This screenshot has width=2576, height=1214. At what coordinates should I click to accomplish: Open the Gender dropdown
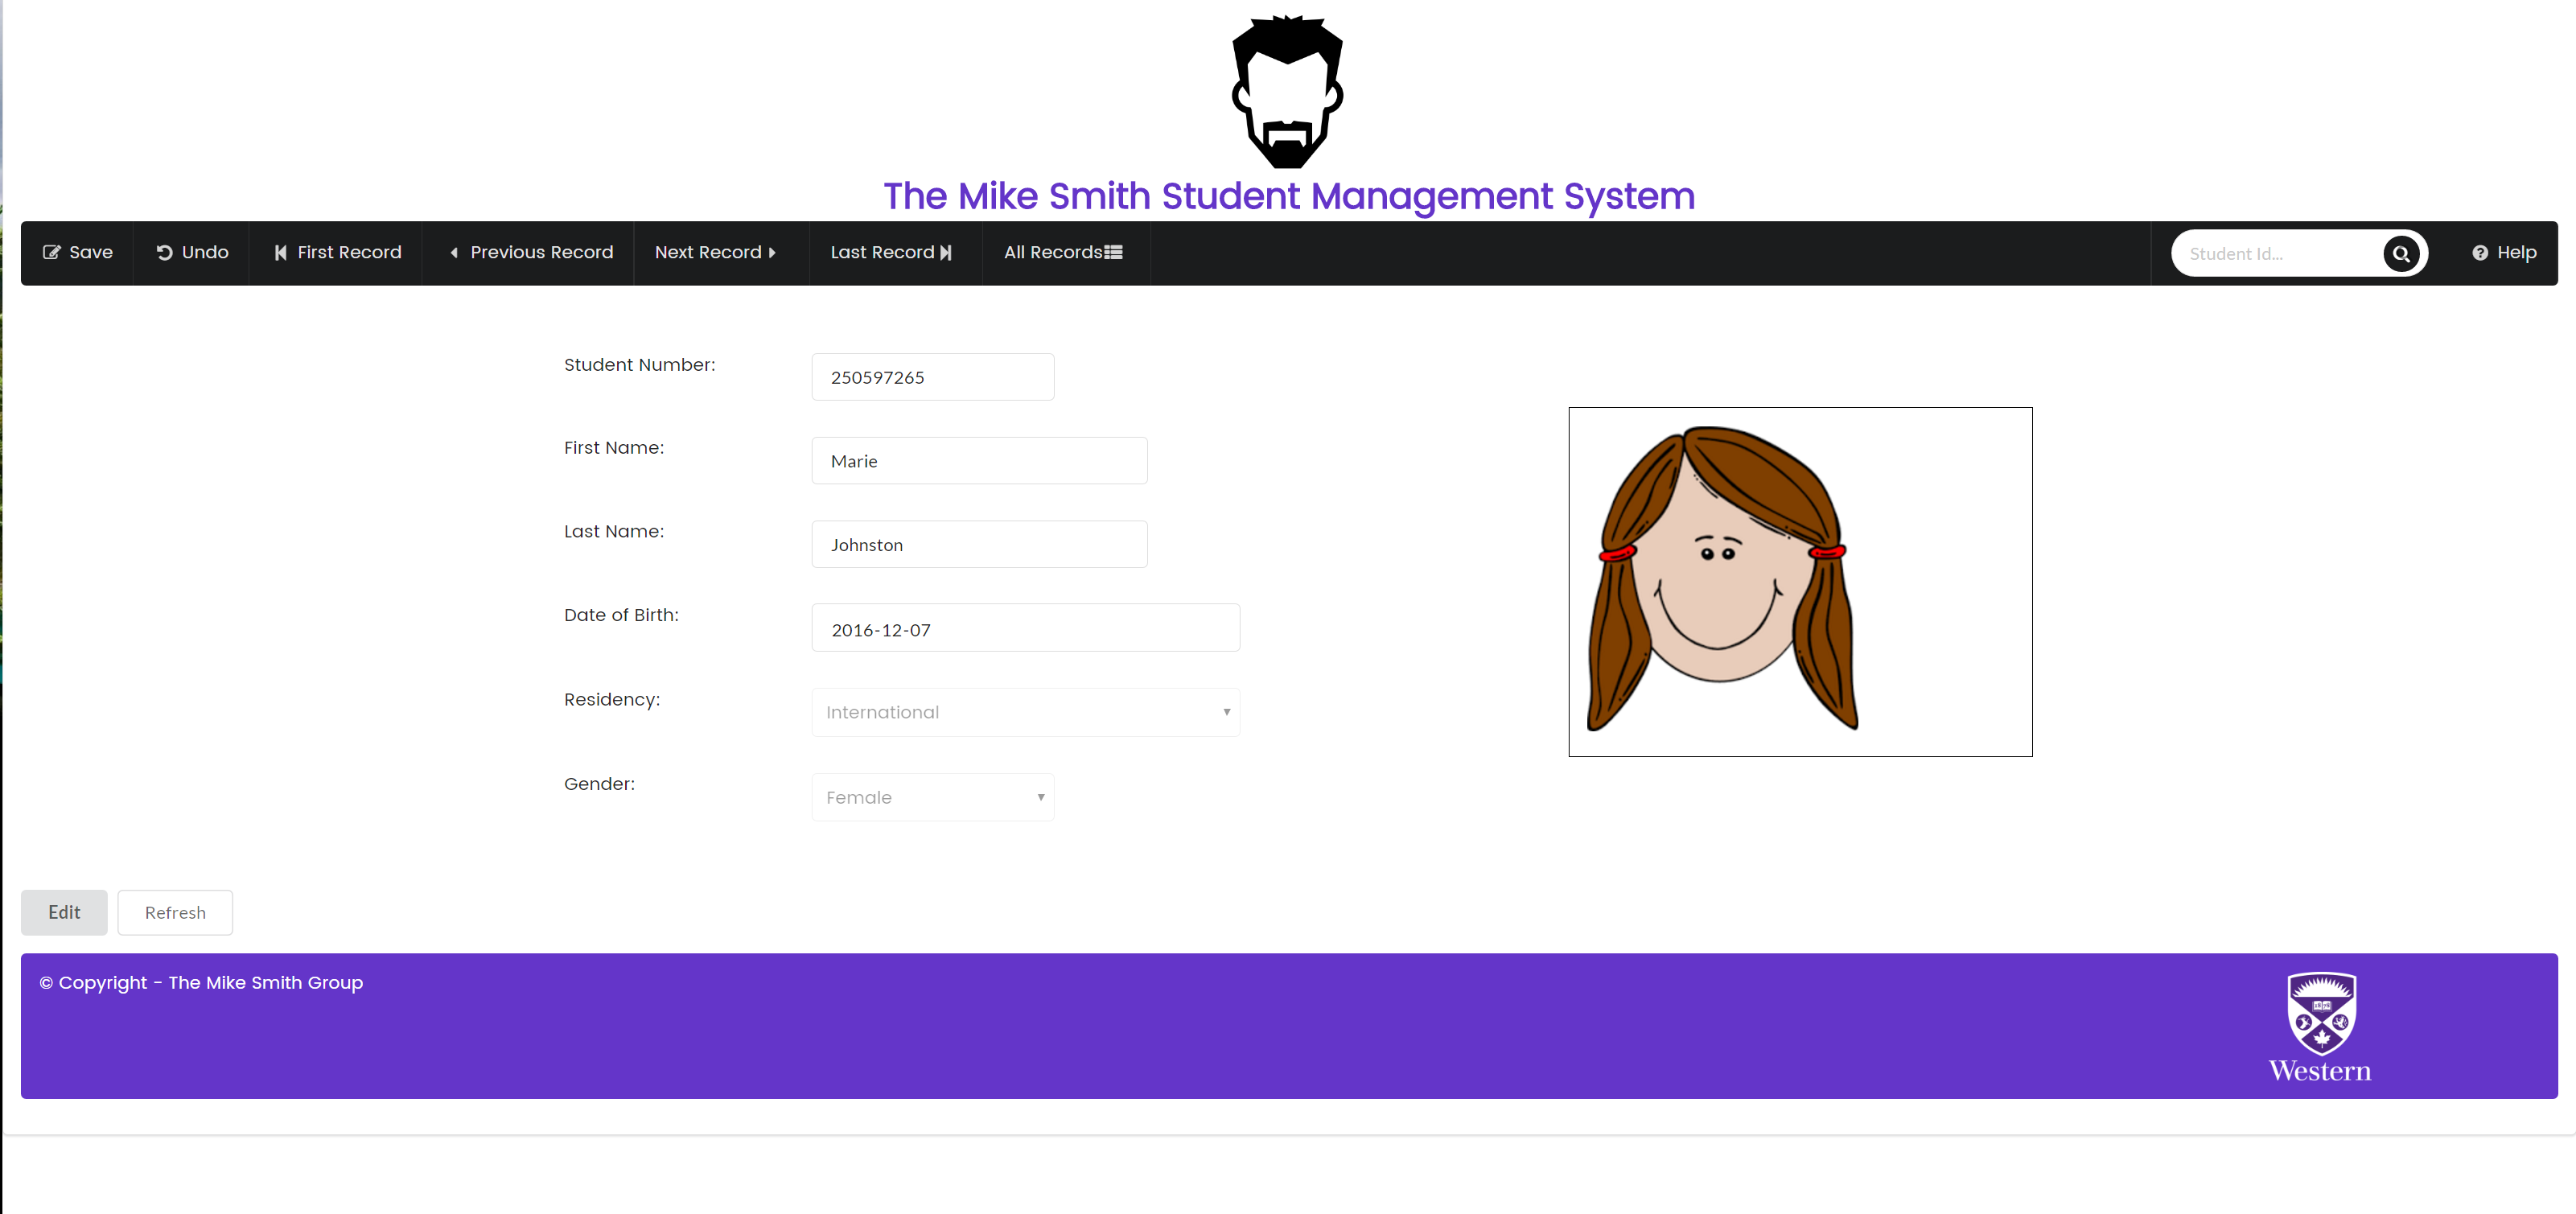coord(932,798)
